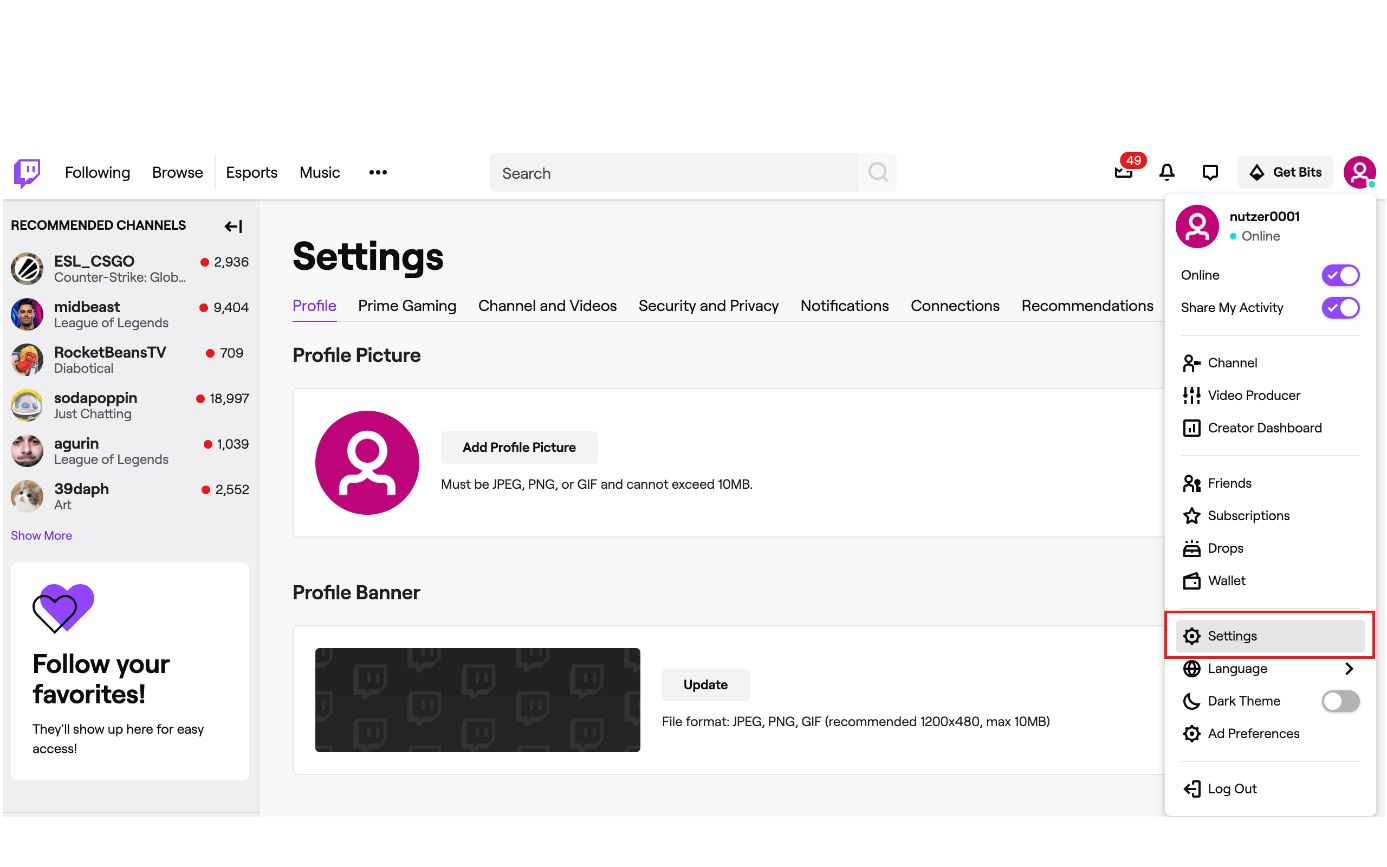
Task: Click ESL_CSGO channel avatar
Action: pos(27,268)
